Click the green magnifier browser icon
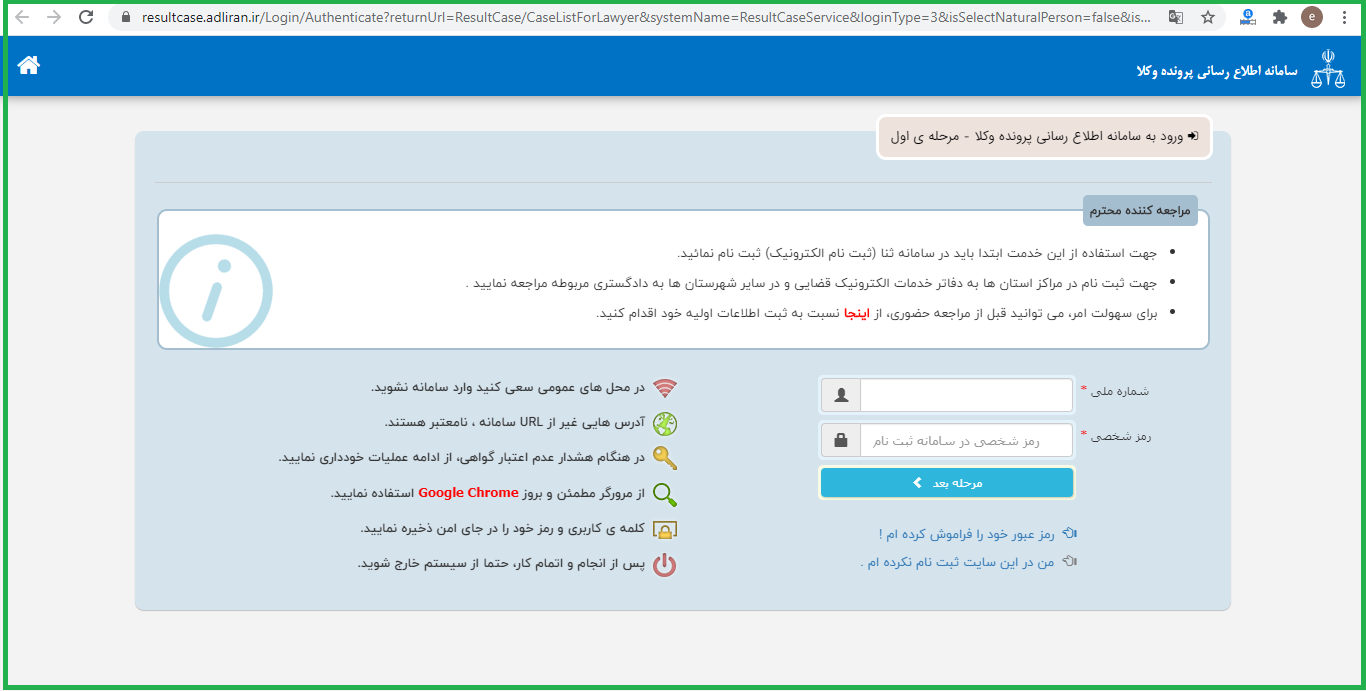 tap(665, 494)
